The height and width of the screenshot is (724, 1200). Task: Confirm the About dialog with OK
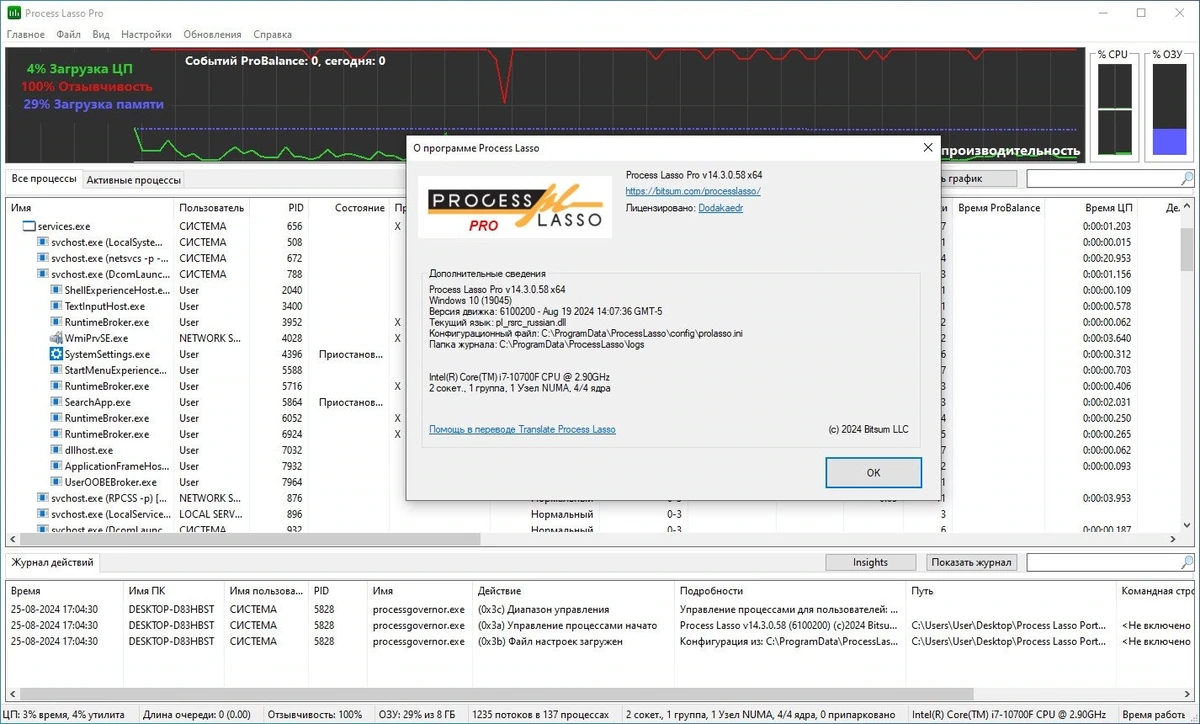[873, 472]
